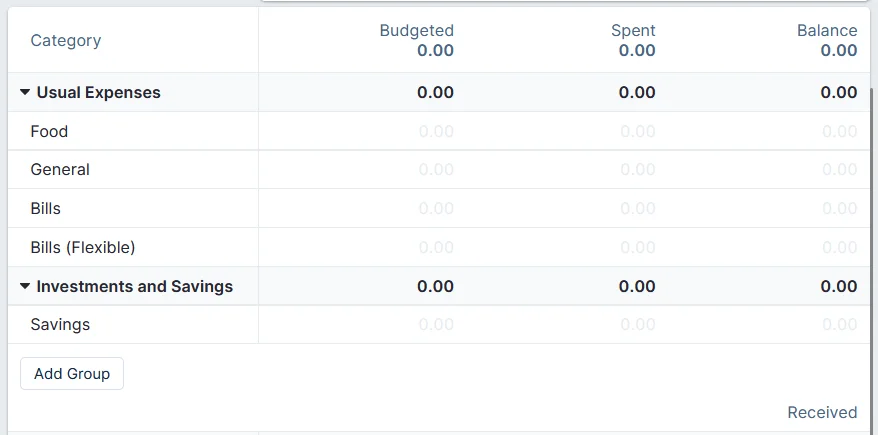This screenshot has height=435, width=878.
Task: Open the Food spent amount
Action: [638, 131]
